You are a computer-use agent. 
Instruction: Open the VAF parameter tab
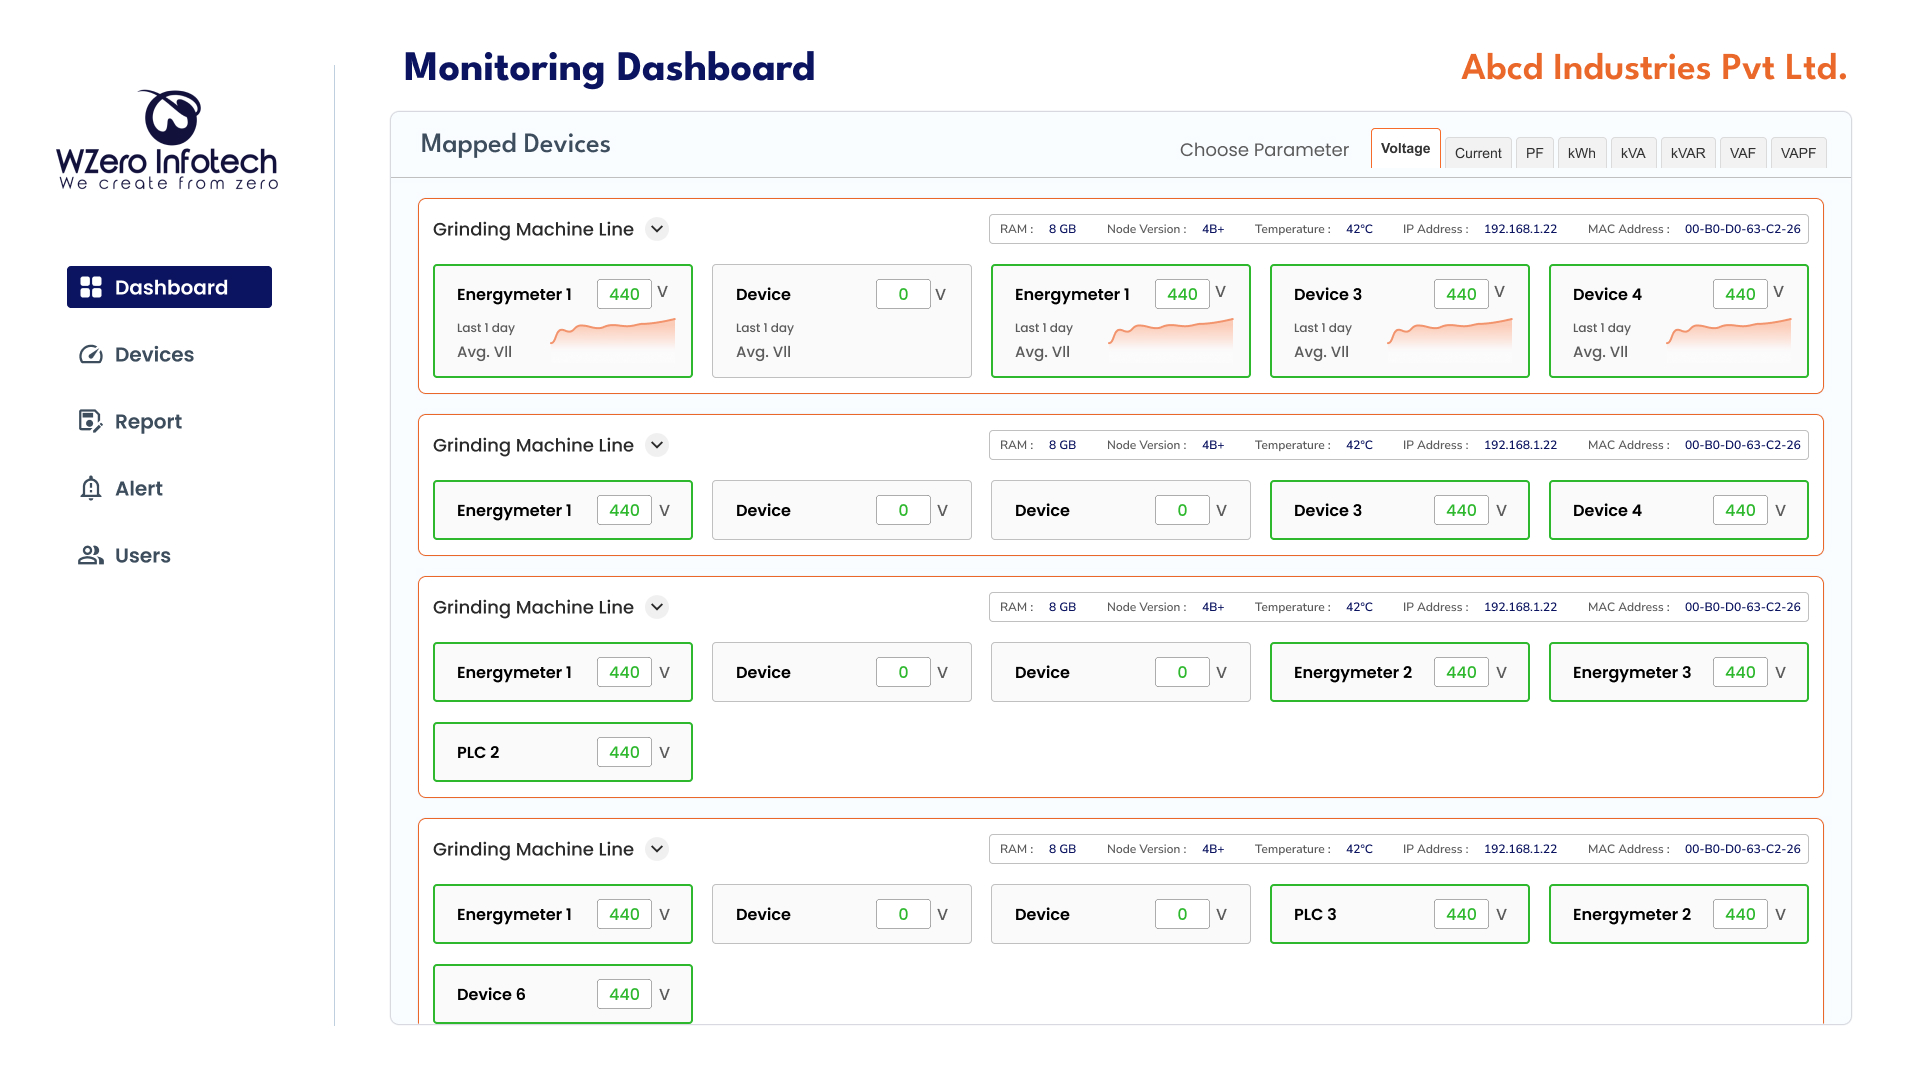(1743, 153)
